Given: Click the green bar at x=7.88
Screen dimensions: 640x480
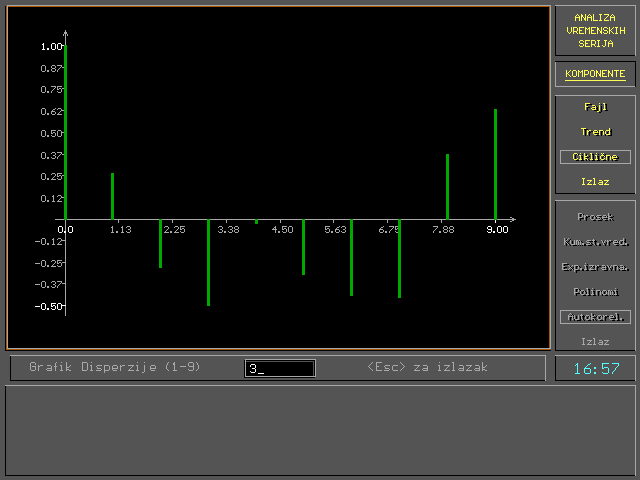Looking at the screenshot, I should coord(447,186).
